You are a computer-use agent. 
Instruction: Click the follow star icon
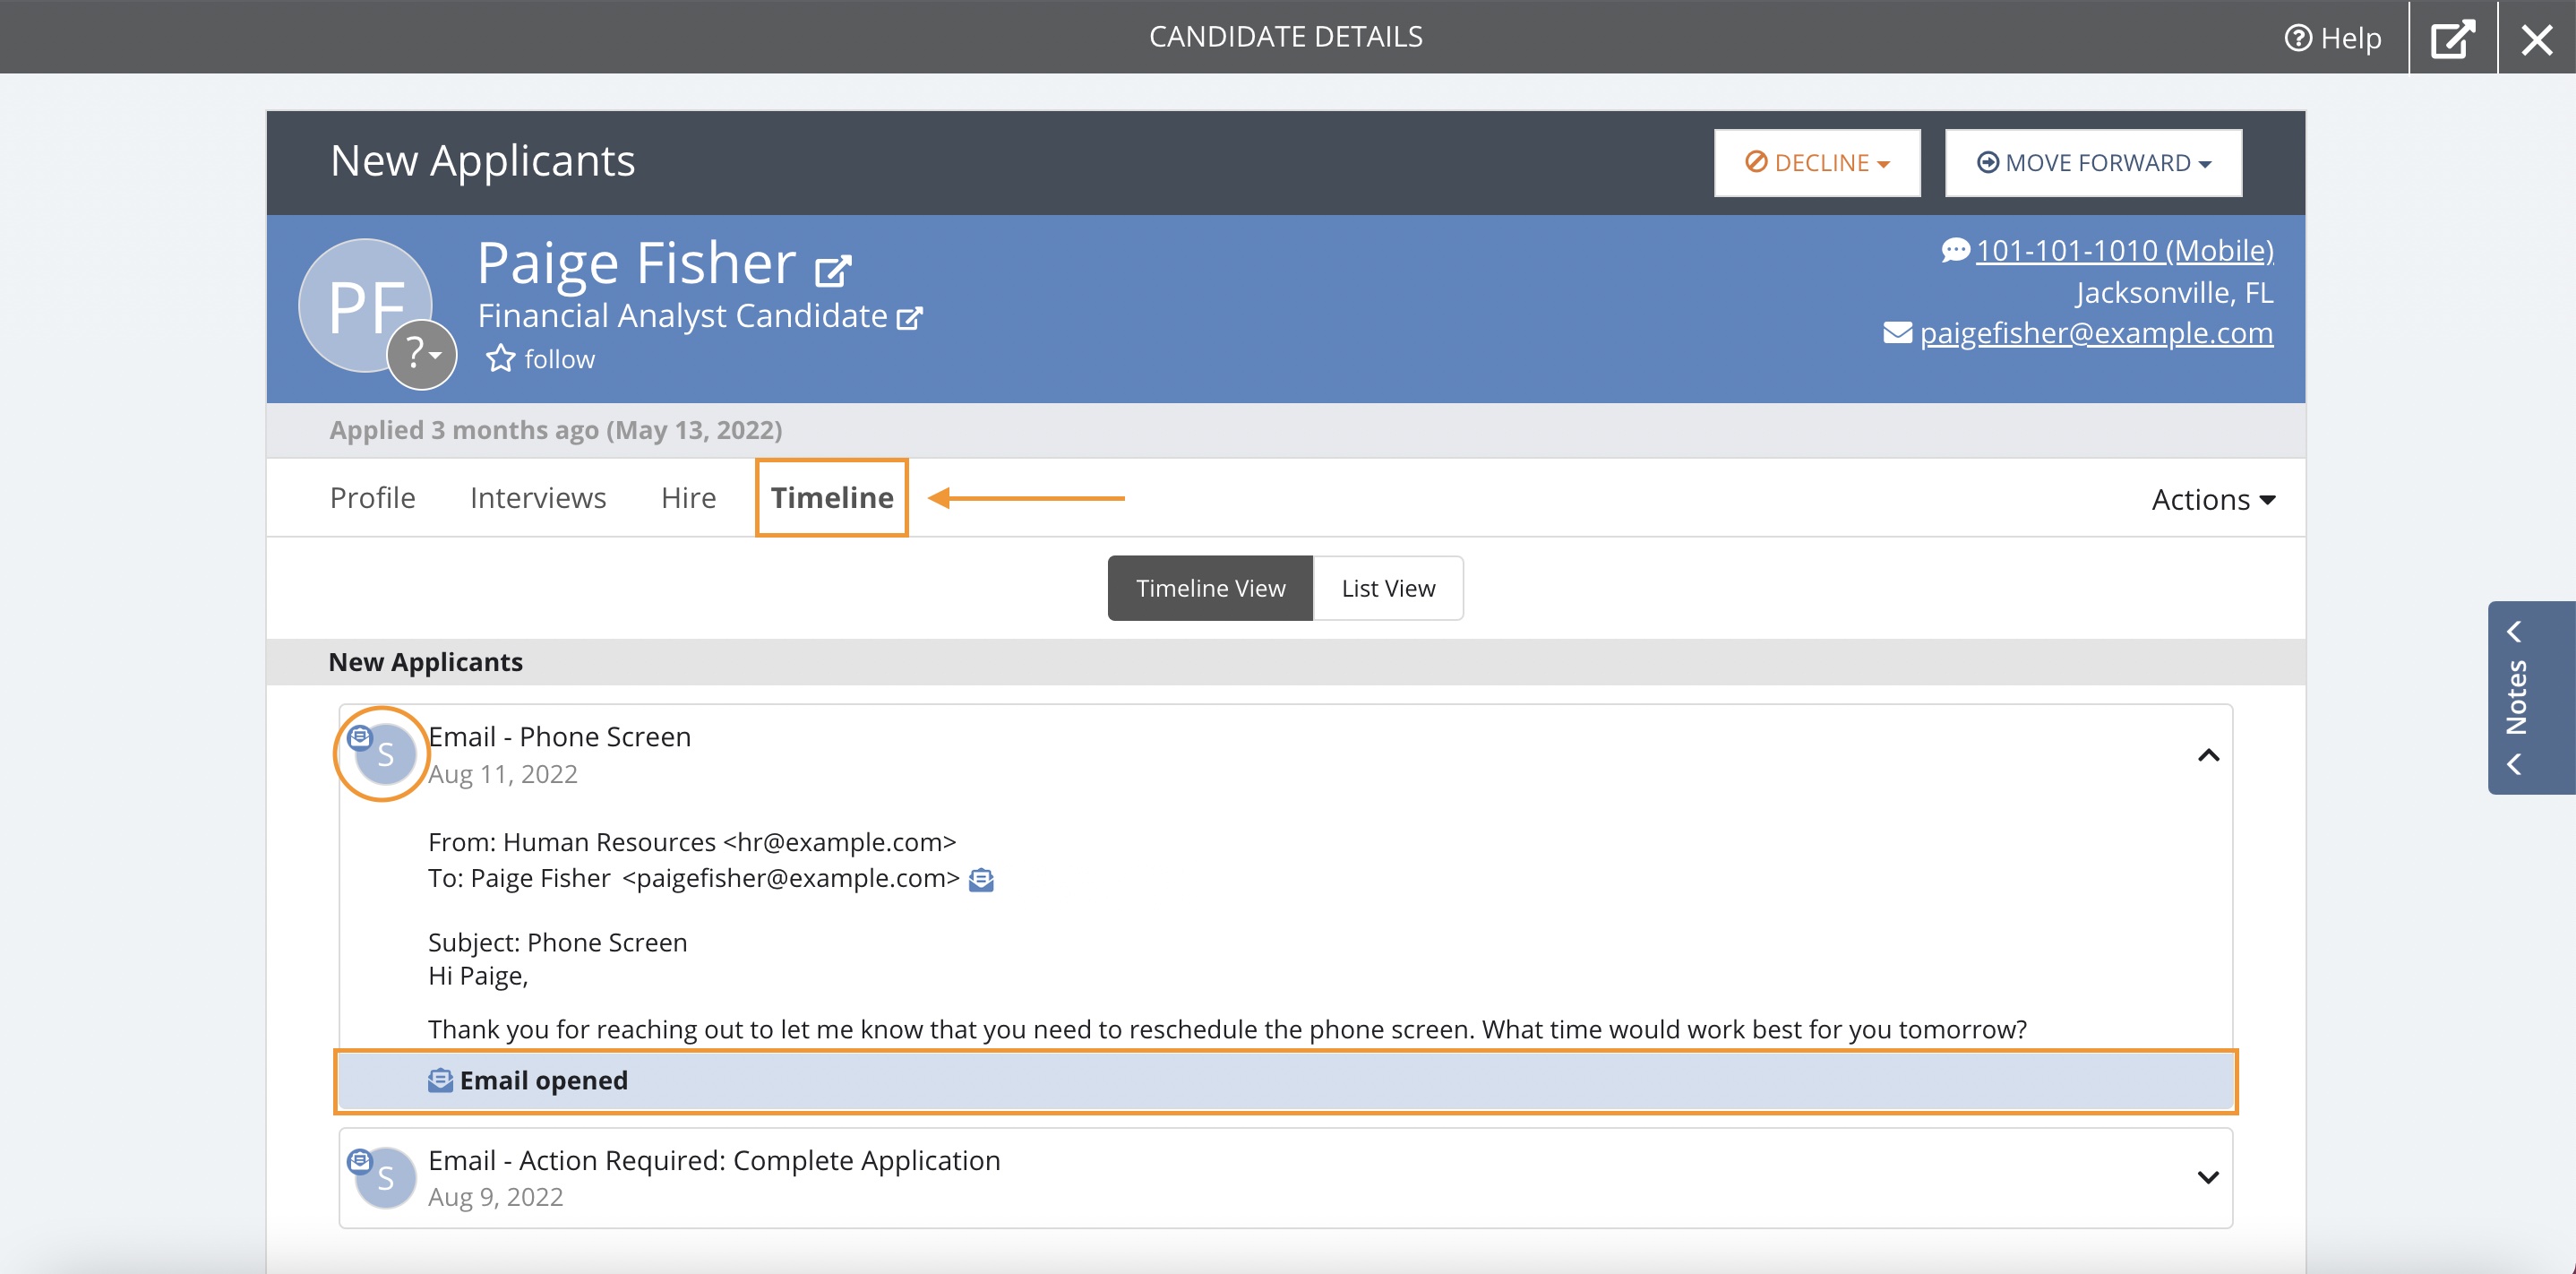coord(500,358)
